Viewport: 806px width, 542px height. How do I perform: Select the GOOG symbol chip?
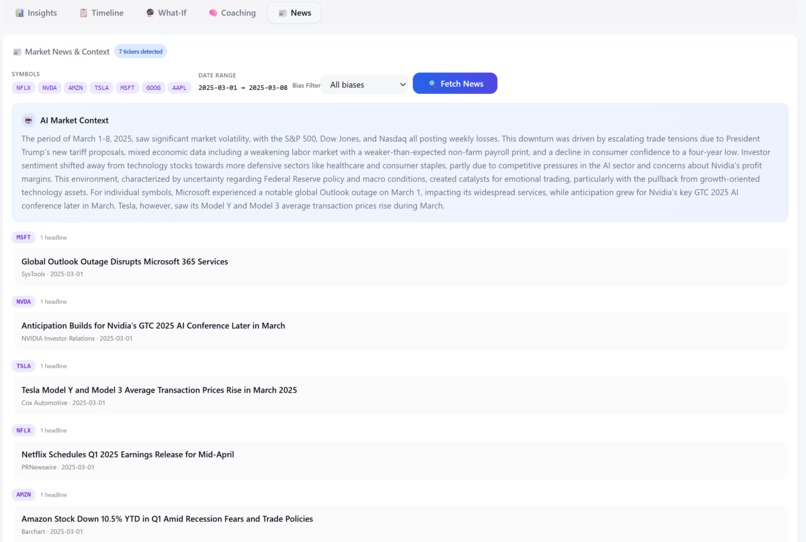[x=153, y=88]
